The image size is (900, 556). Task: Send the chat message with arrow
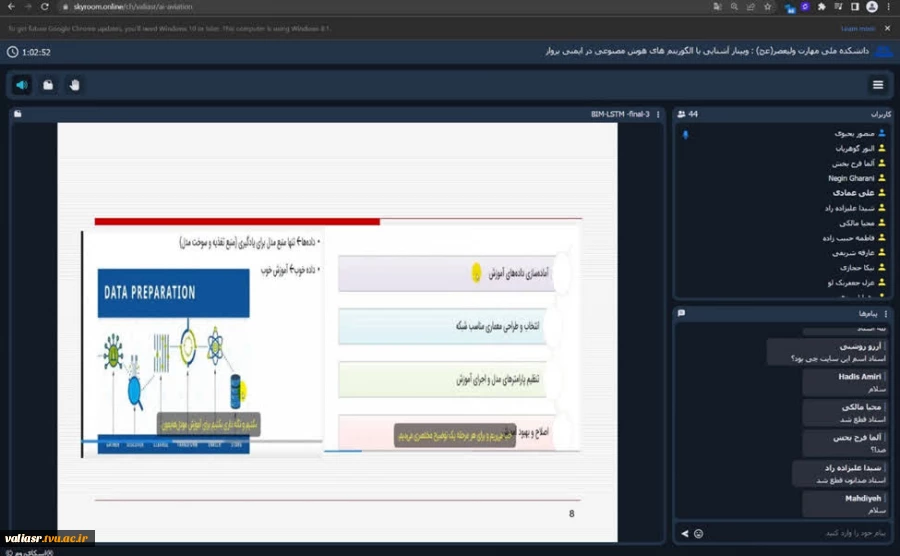click(685, 534)
